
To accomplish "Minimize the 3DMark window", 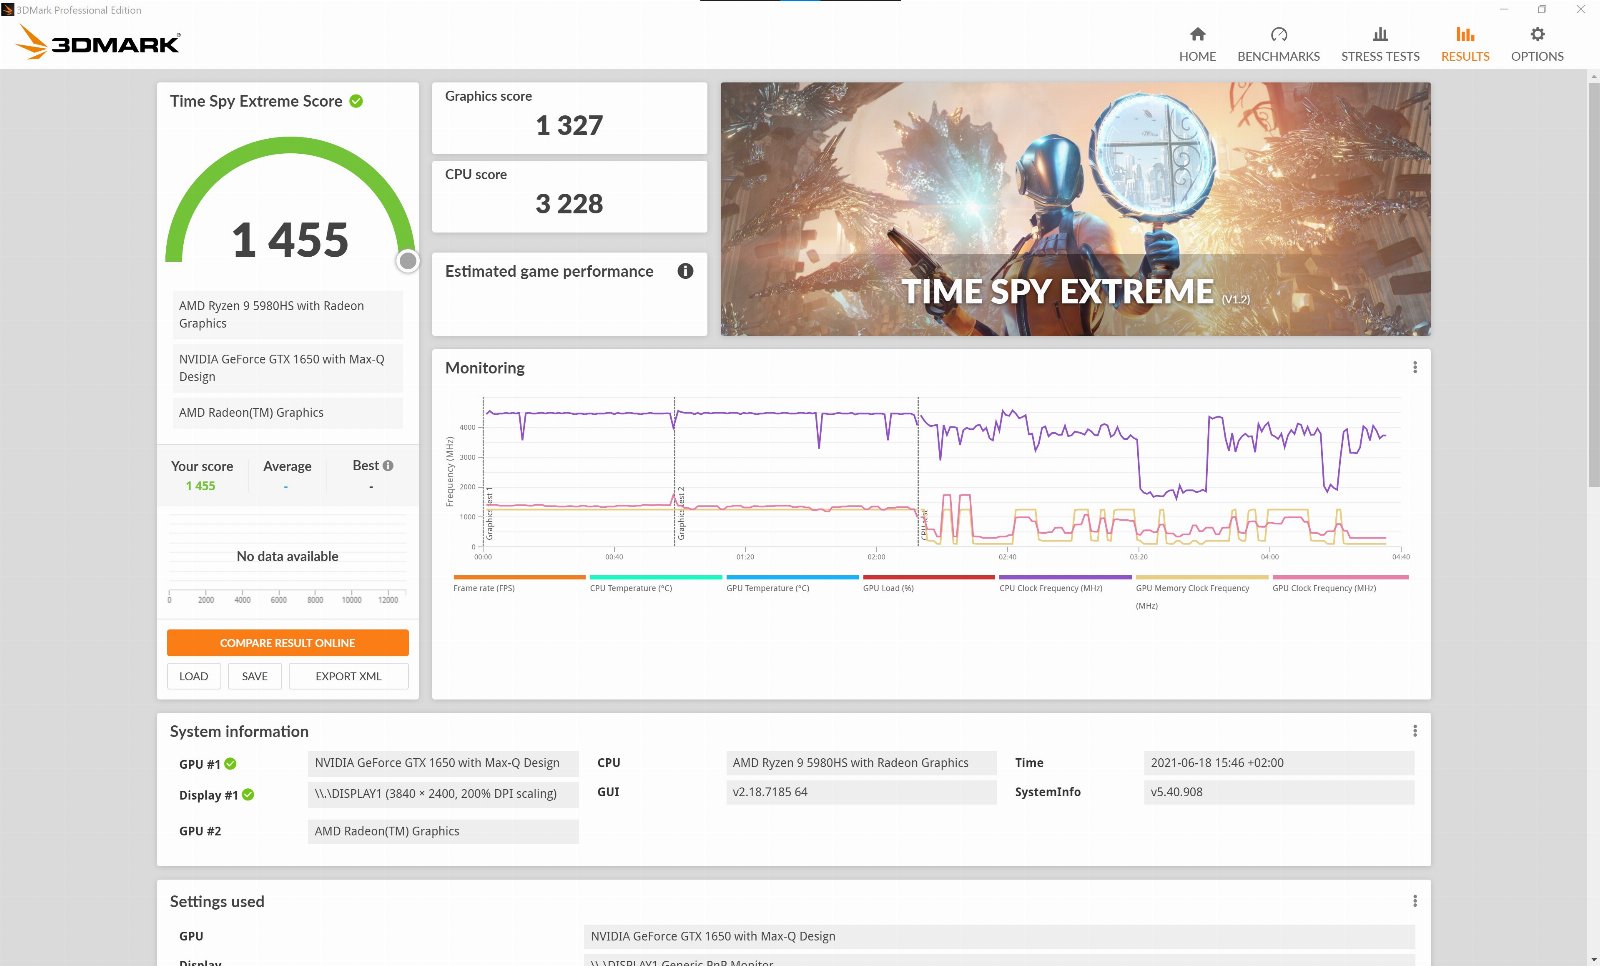I will pos(1503,9).
